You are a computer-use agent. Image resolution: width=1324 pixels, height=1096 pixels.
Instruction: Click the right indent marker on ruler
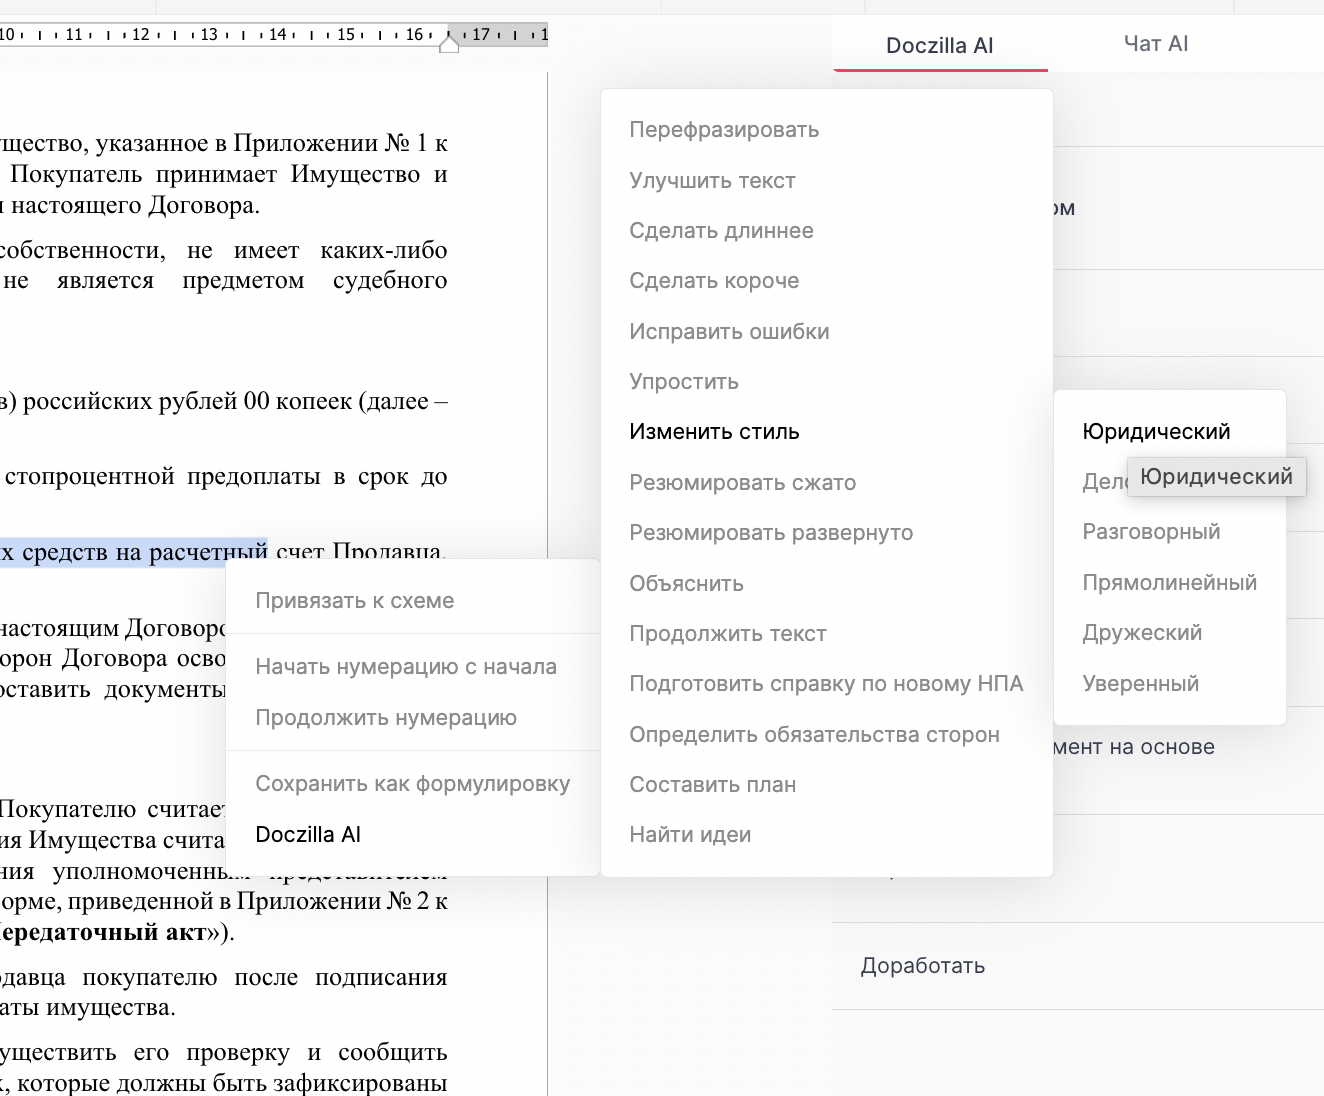point(449,43)
